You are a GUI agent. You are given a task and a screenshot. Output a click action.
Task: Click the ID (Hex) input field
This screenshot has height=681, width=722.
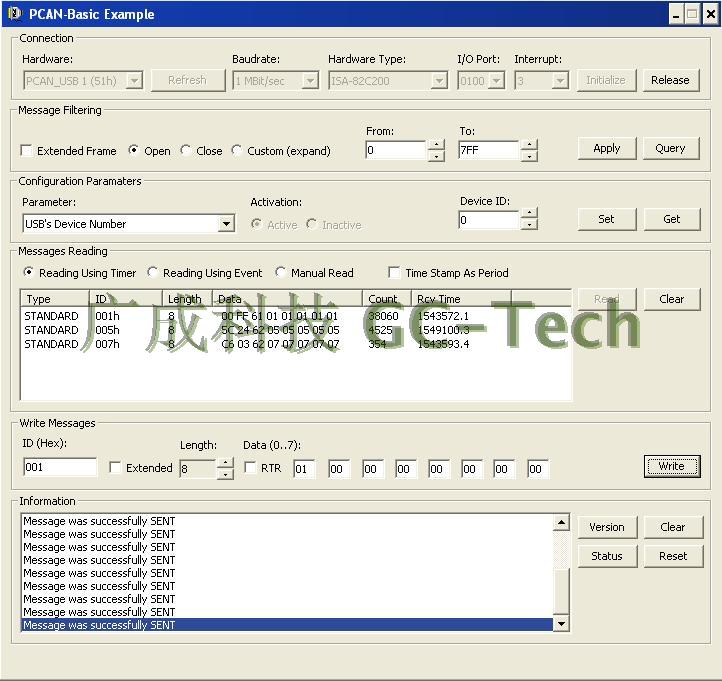tap(59, 468)
